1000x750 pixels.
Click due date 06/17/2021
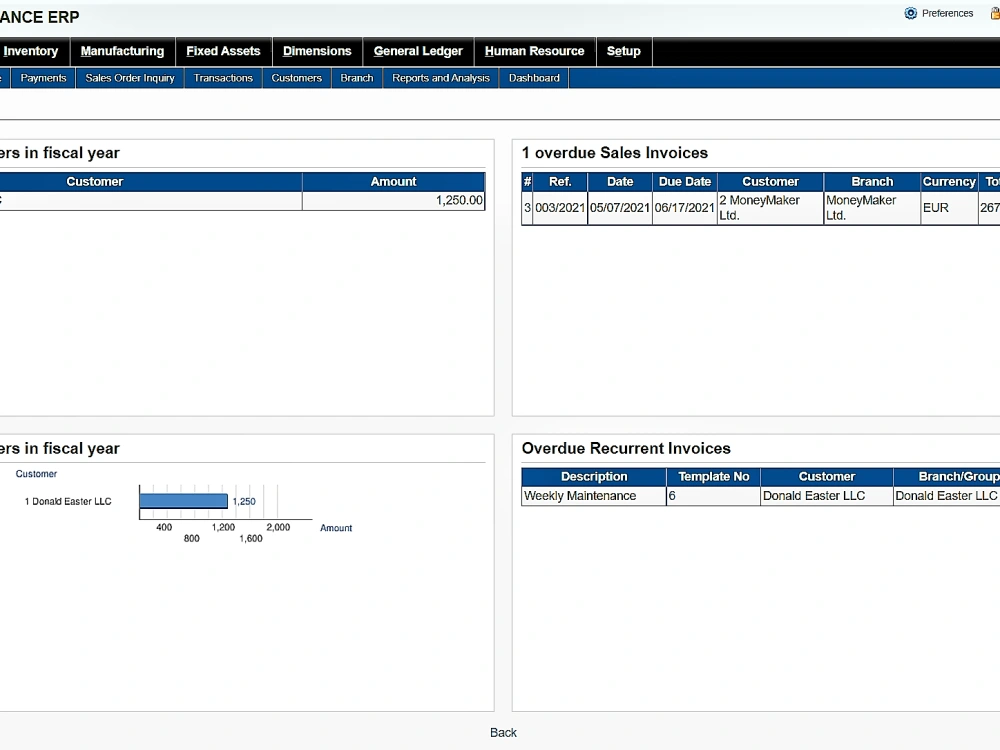(x=685, y=208)
